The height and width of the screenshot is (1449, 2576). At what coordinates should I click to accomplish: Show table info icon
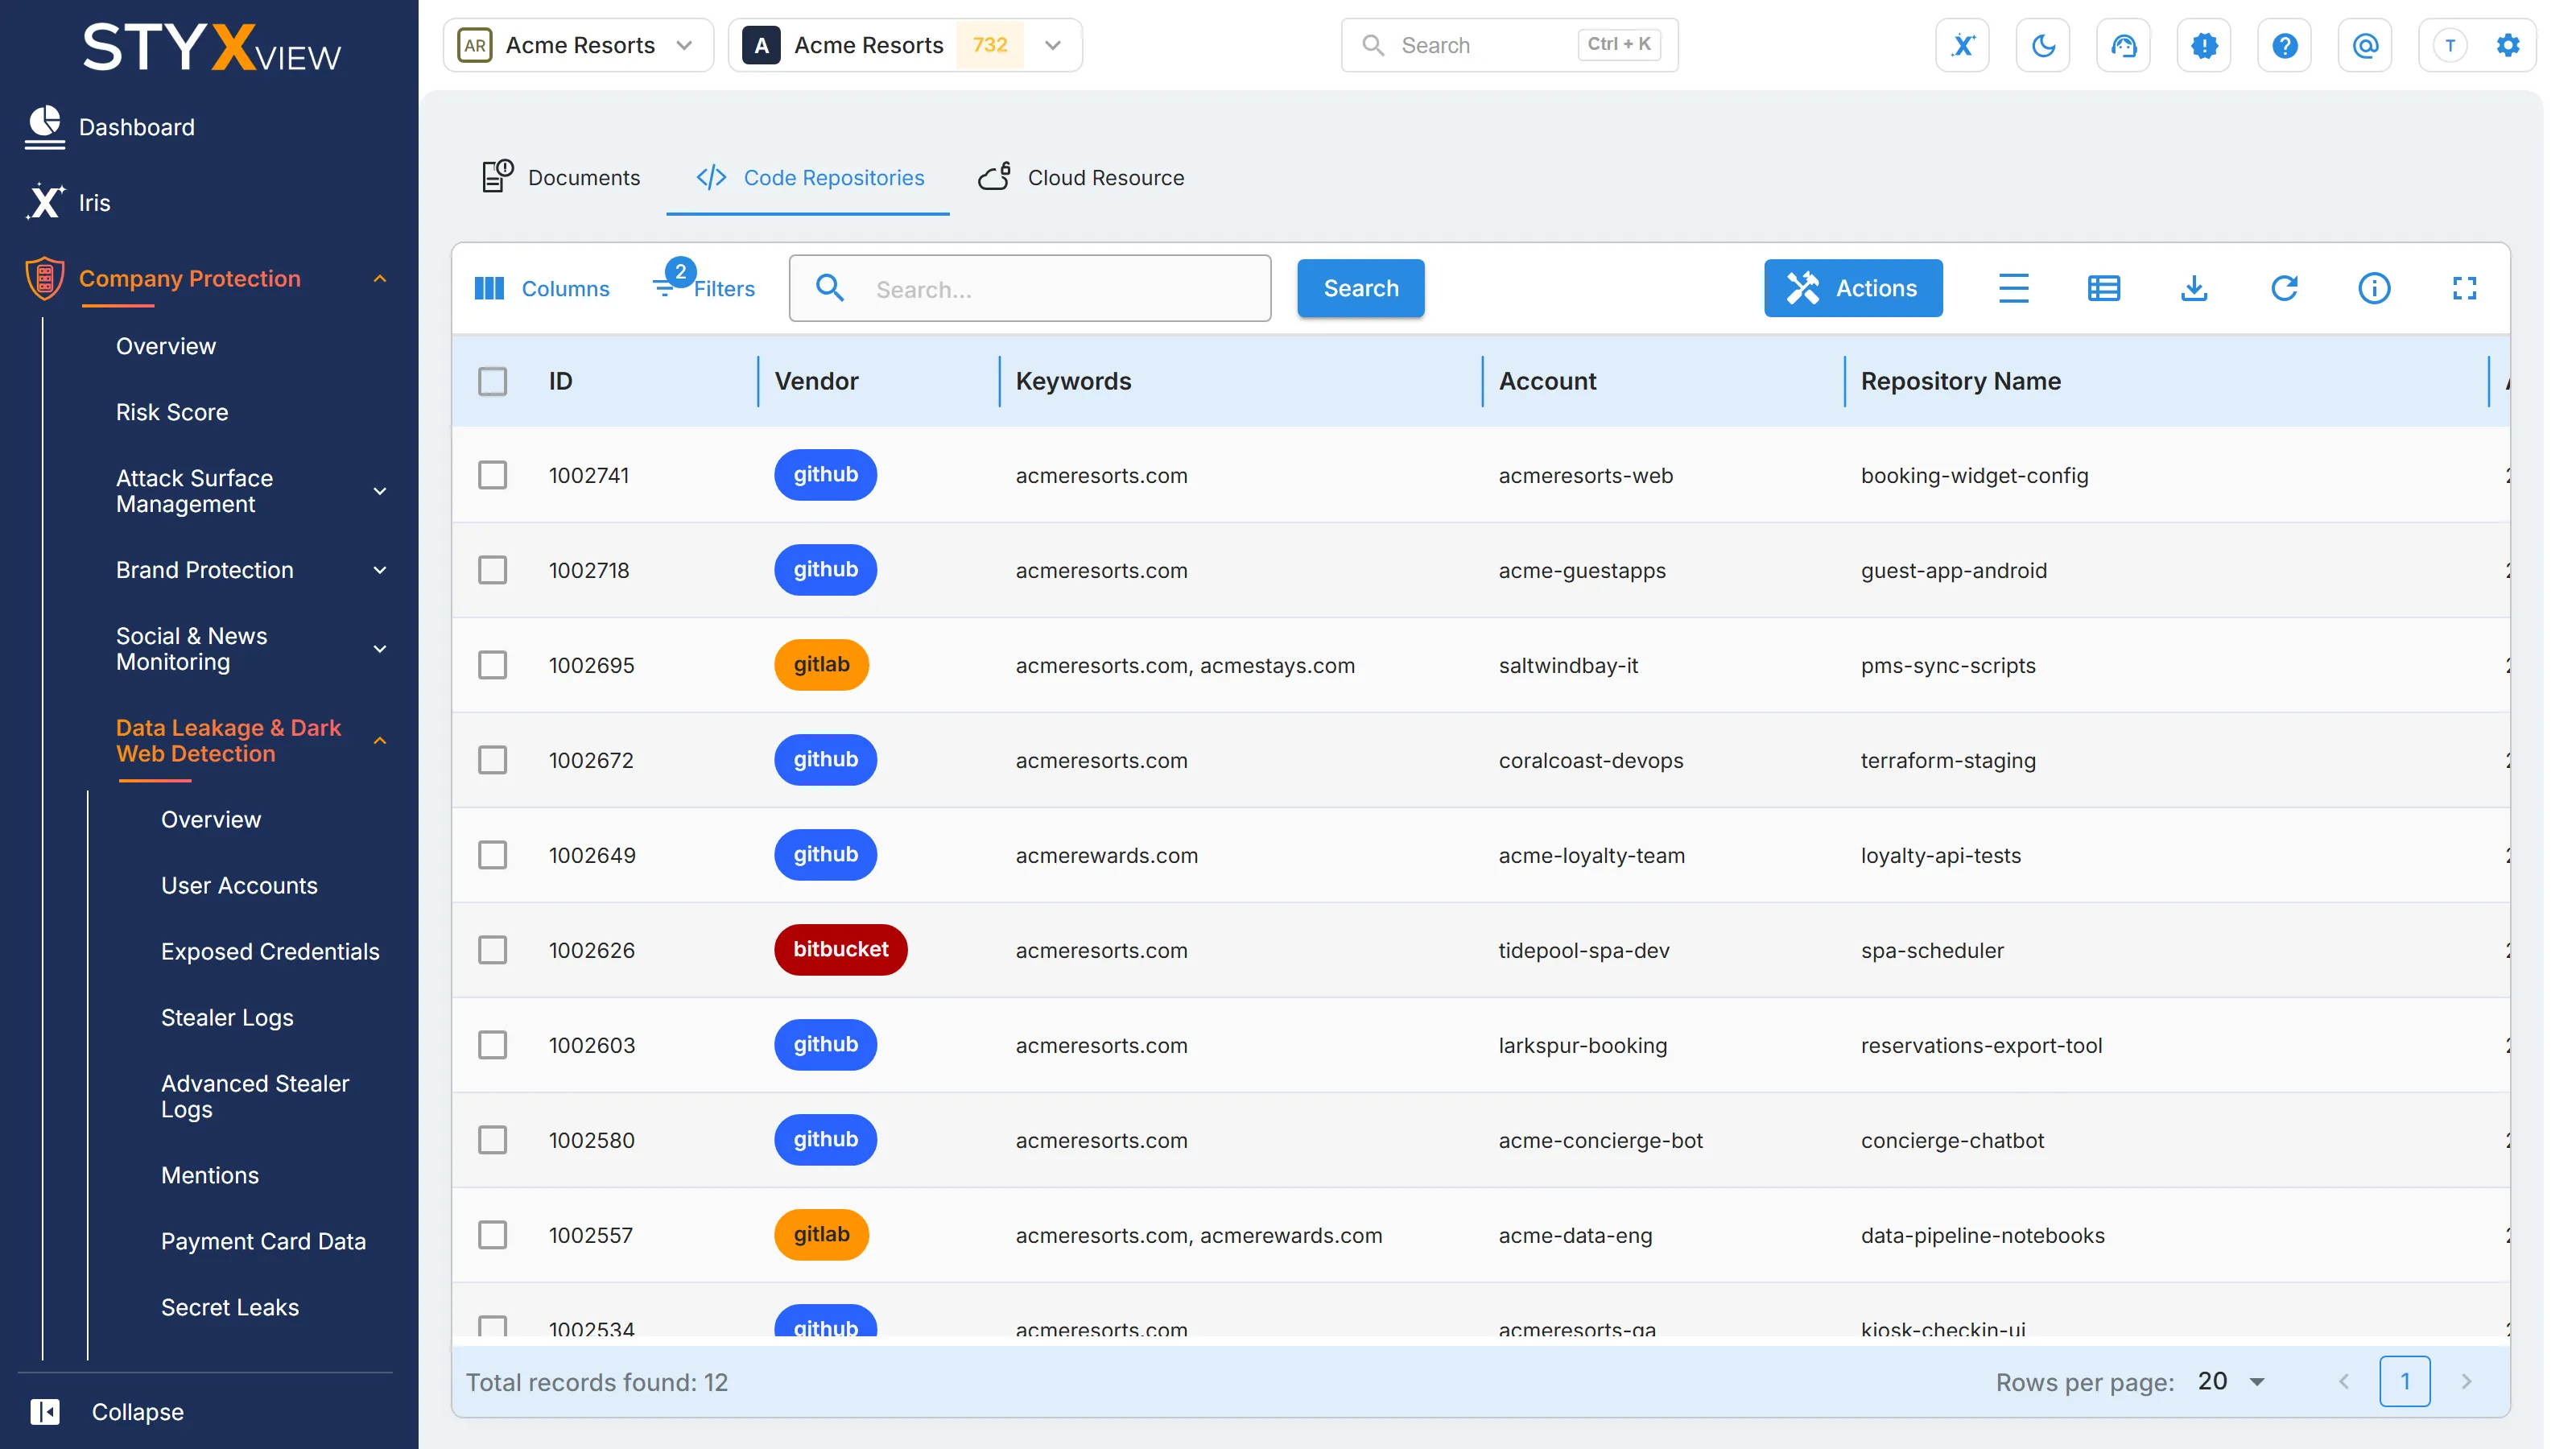tap(2374, 288)
